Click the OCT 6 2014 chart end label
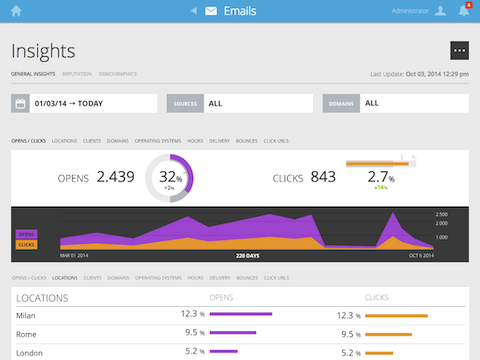This screenshot has width=480, height=360. [421, 255]
